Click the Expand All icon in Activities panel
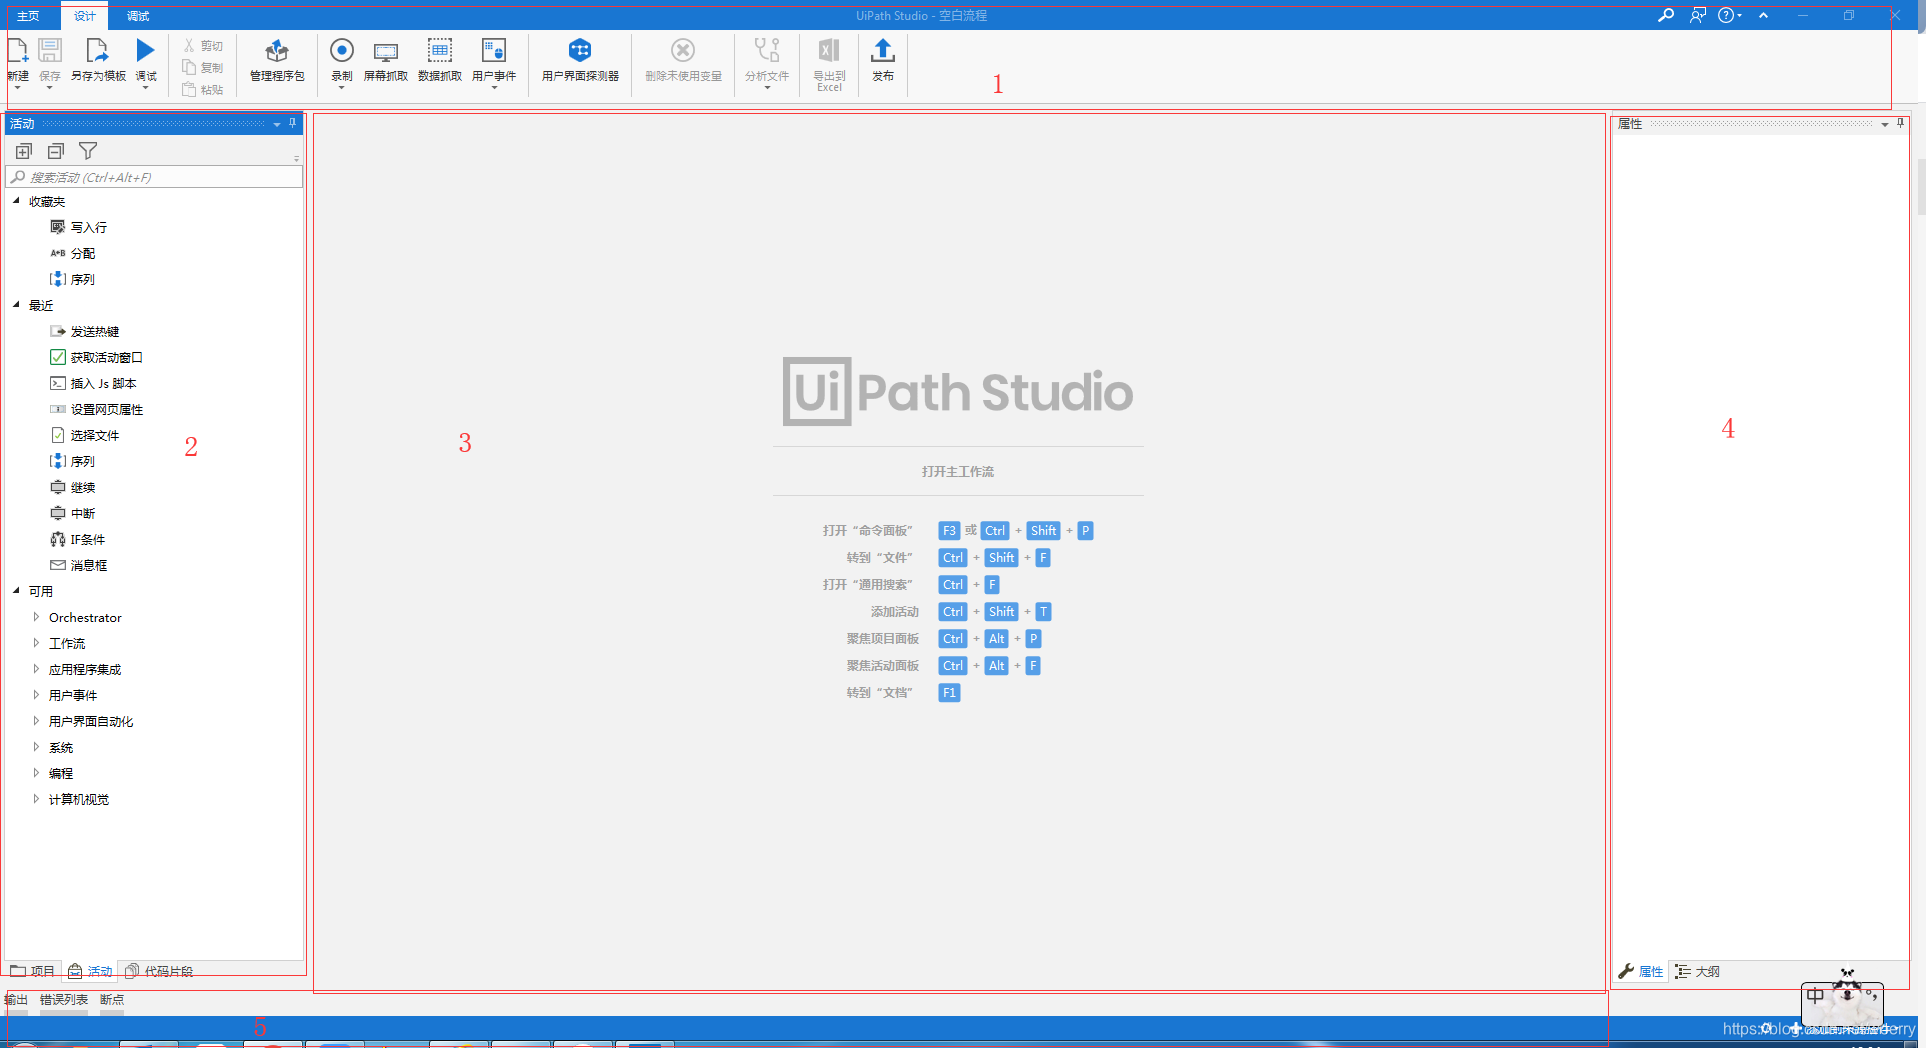1926x1048 pixels. coord(24,151)
